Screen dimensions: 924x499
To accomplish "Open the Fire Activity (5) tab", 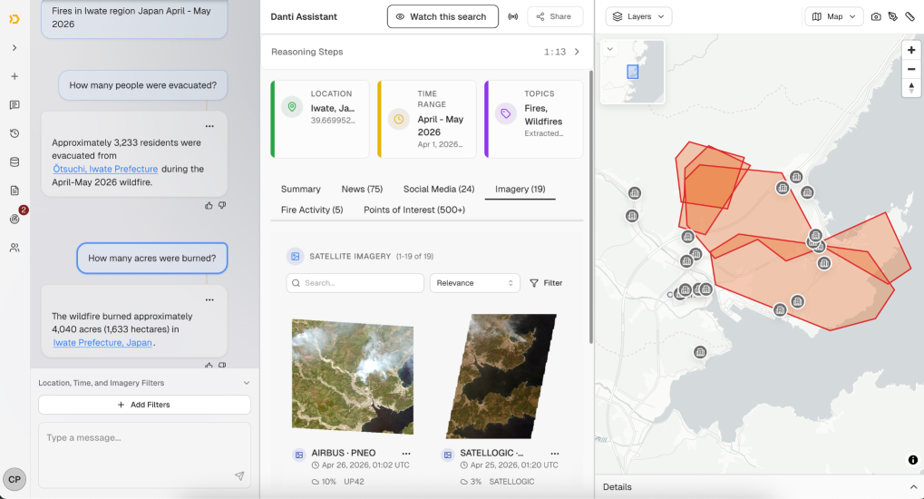I will point(312,210).
